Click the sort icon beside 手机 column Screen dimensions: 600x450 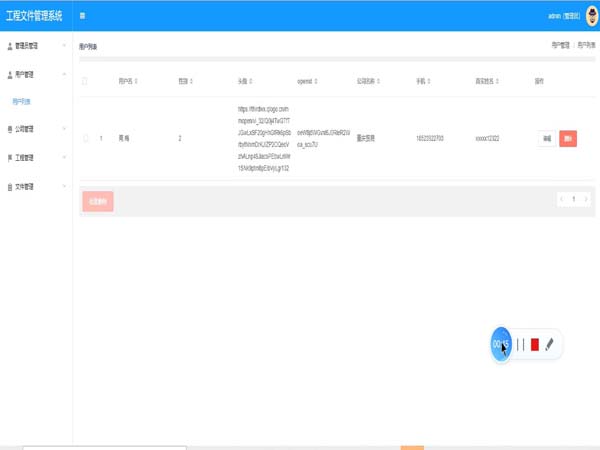coord(431,80)
